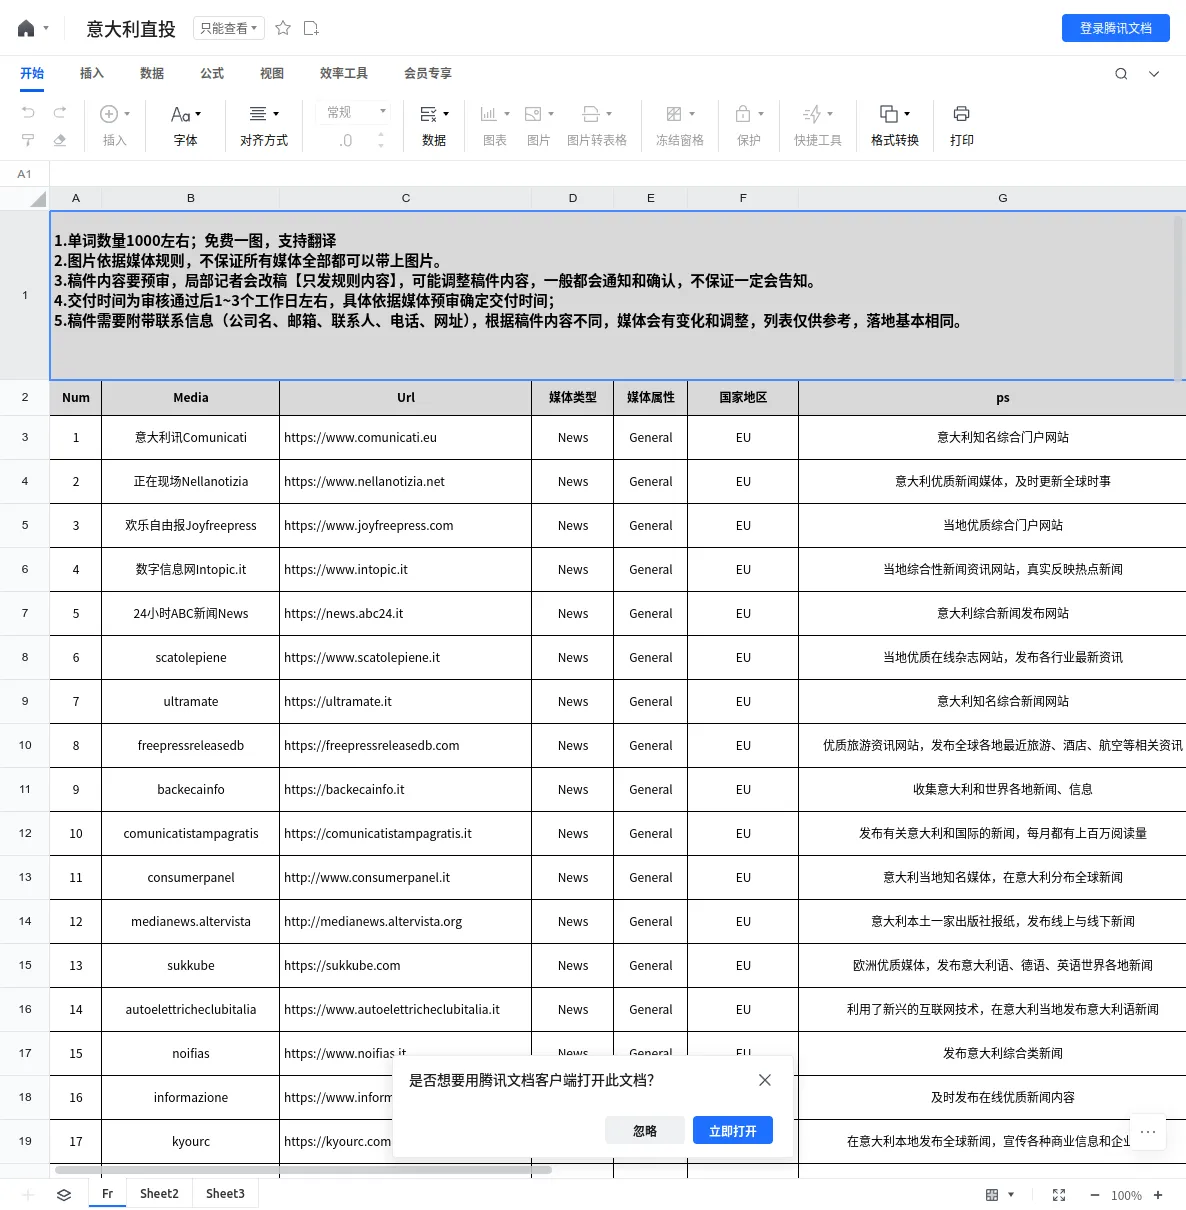Click the Print (打印) icon

point(962,114)
